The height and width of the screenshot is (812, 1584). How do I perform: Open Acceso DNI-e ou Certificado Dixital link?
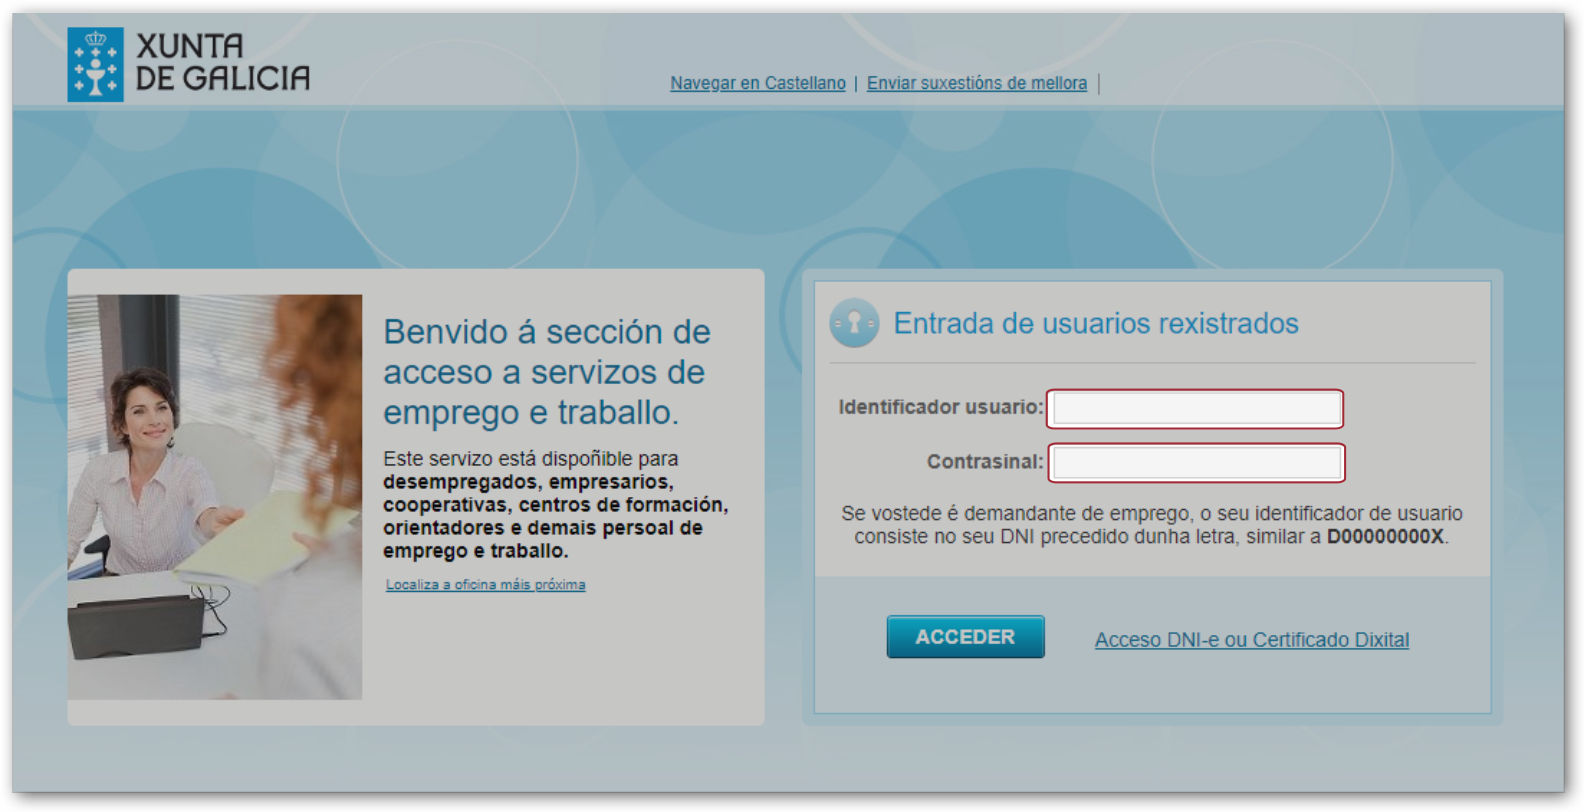coord(1251,640)
